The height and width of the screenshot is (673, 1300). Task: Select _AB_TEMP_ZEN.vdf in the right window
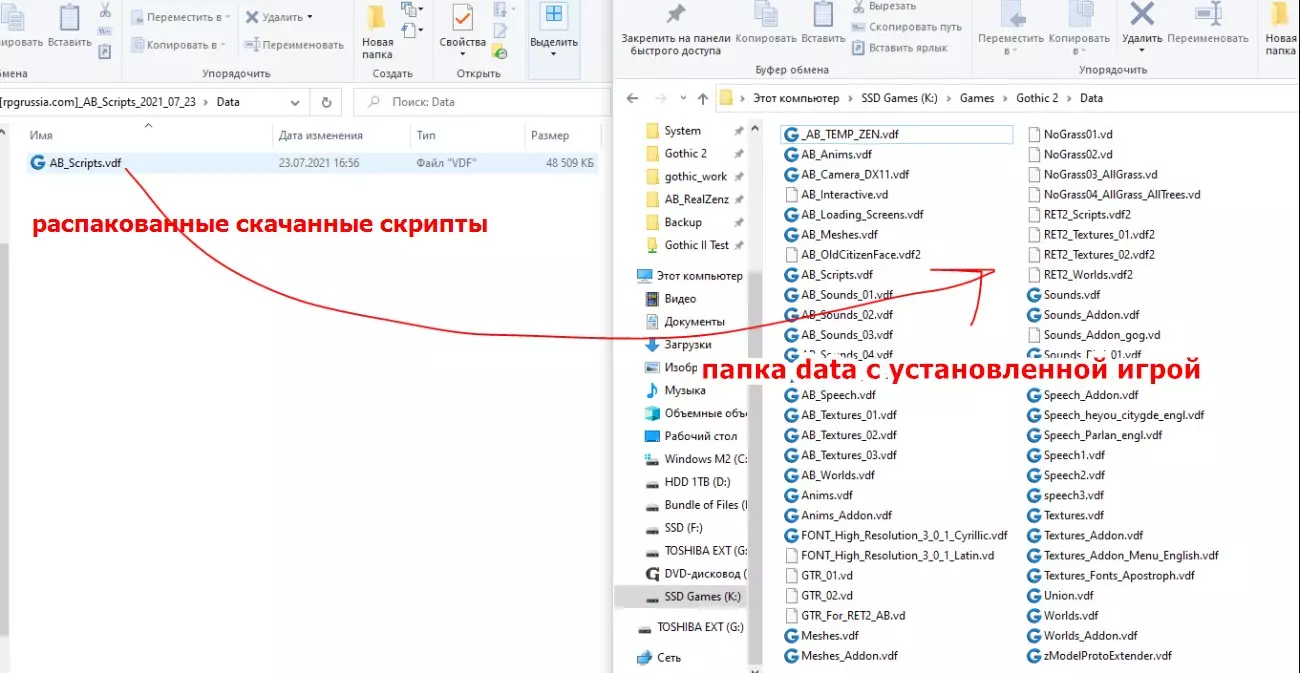tap(897, 134)
